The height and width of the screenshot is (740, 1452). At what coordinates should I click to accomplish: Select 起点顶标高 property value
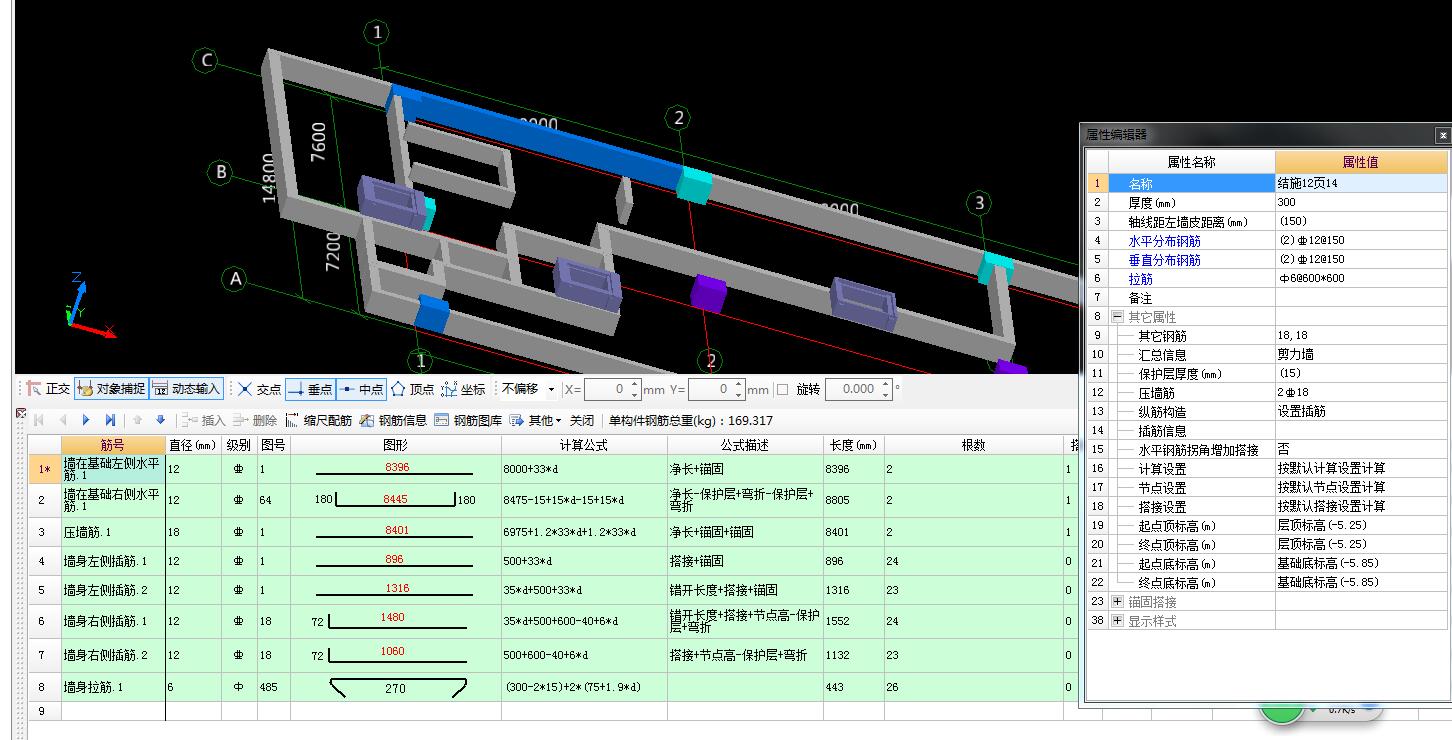tap(1361, 525)
